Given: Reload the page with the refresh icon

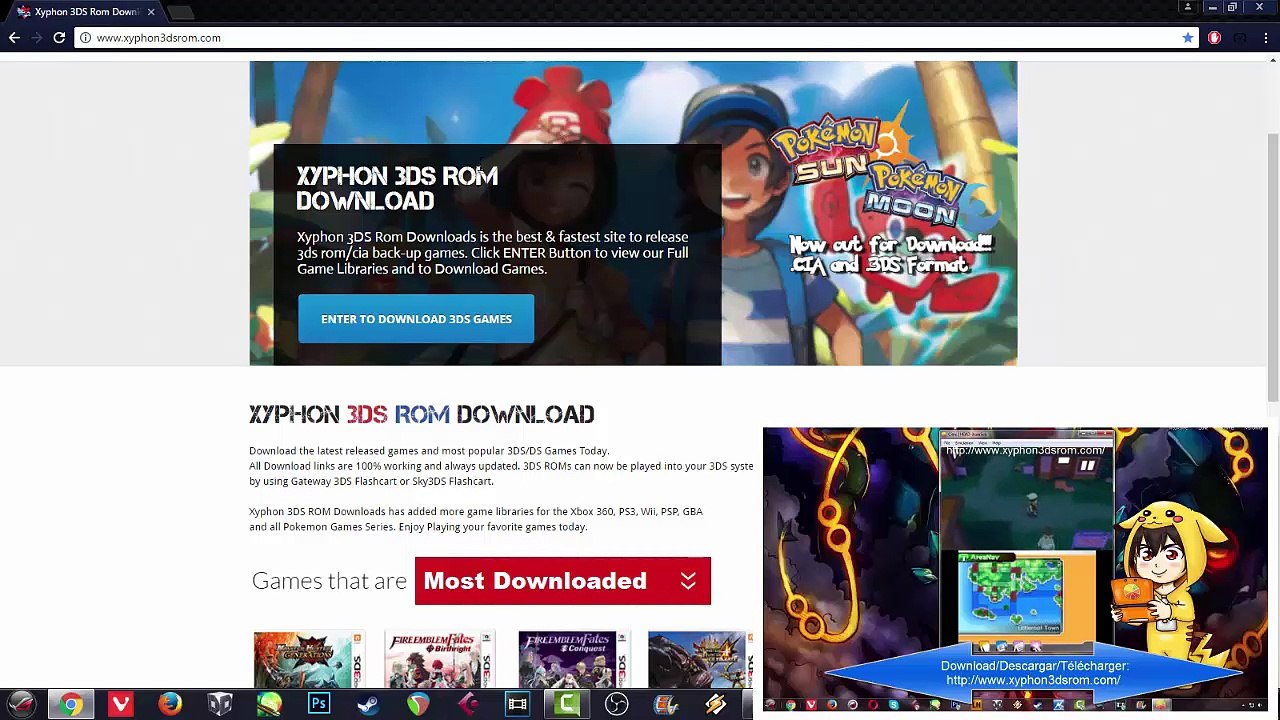Looking at the screenshot, I should pos(59,38).
